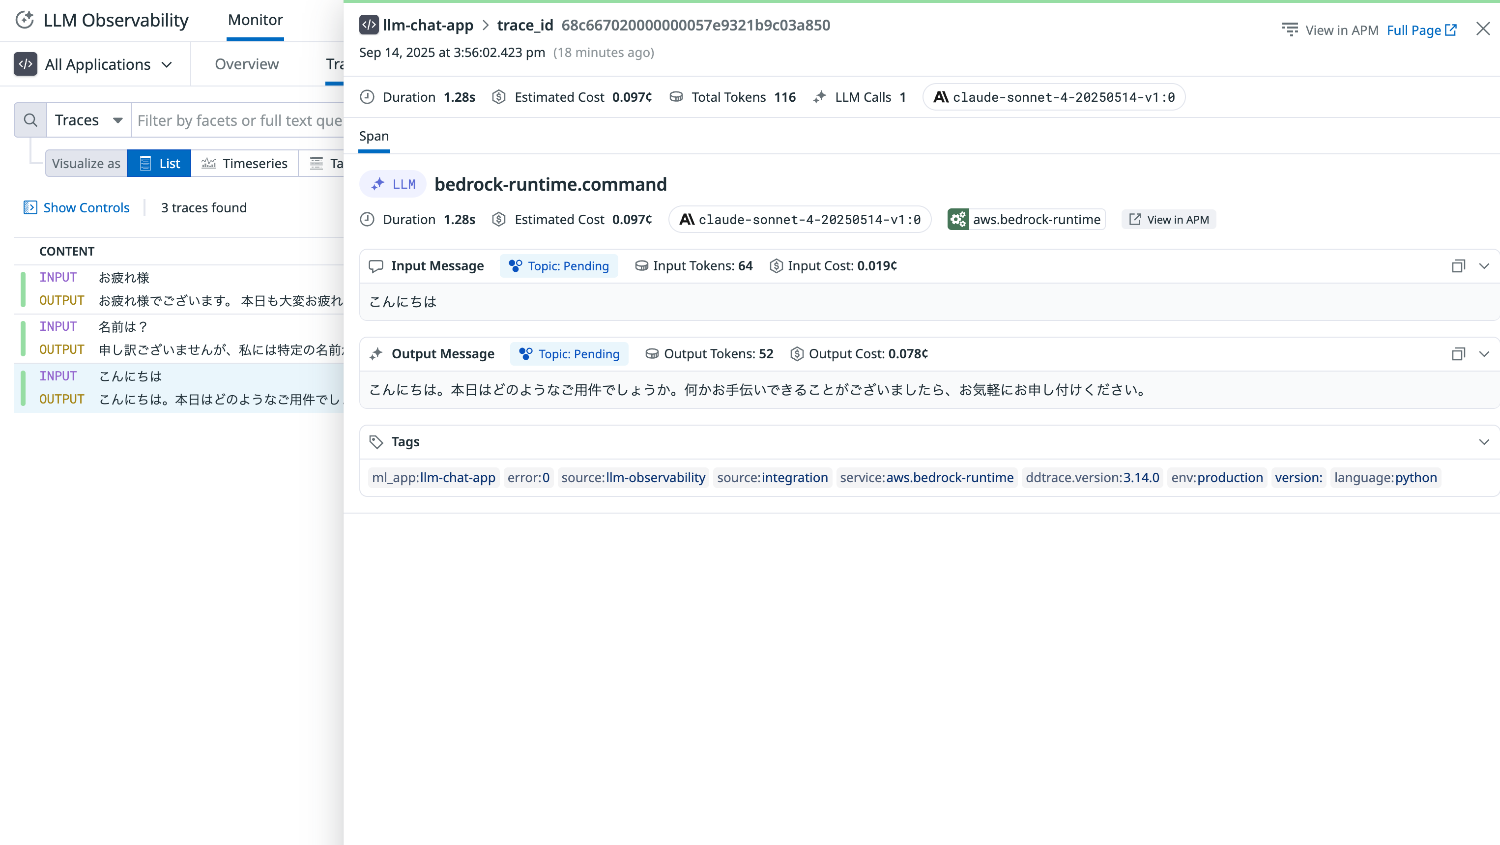This screenshot has width=1500, height=845.
Task: Click the Output Cost dollar icon
Action: pyautogui.click(x=797, y=354)
